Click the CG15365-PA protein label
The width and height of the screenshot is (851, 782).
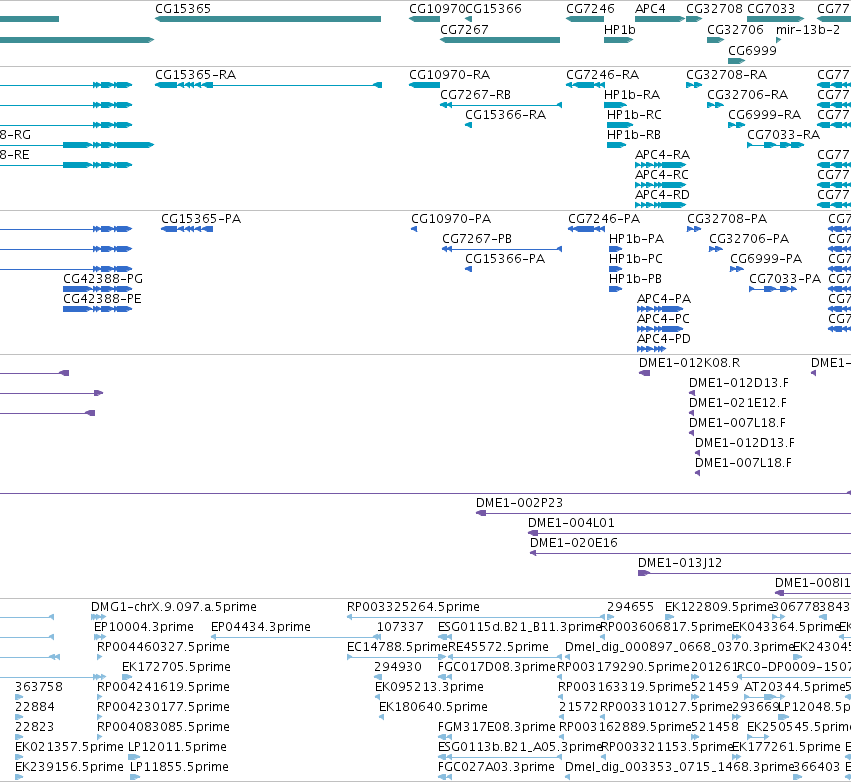[x=201, y=219]
